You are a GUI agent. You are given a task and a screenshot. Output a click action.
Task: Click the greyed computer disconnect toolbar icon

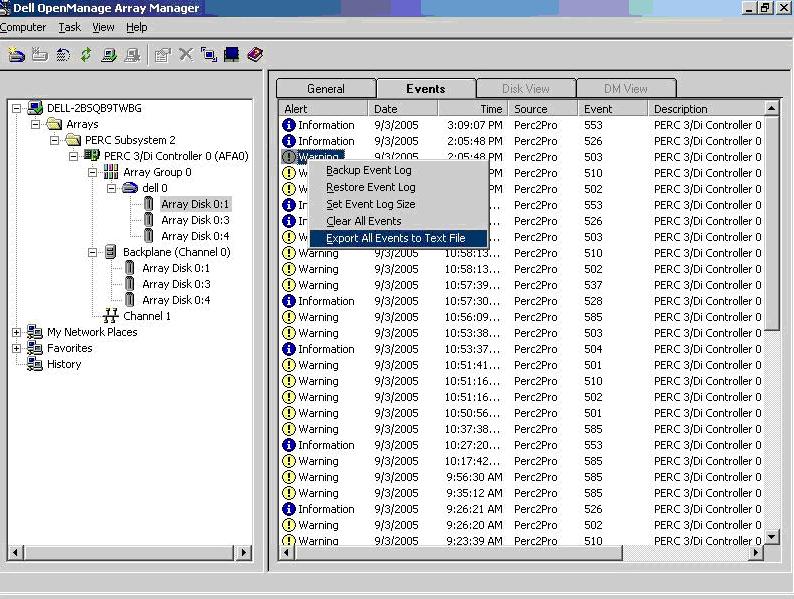(x=132, y=55)
